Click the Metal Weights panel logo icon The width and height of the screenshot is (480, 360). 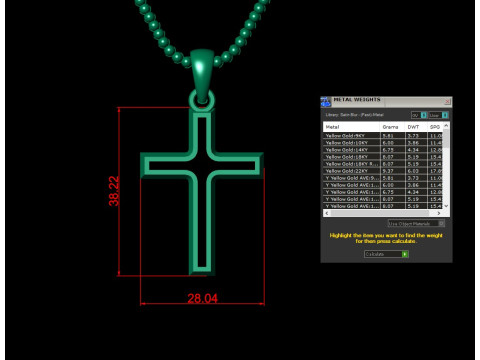click(326, 102)
